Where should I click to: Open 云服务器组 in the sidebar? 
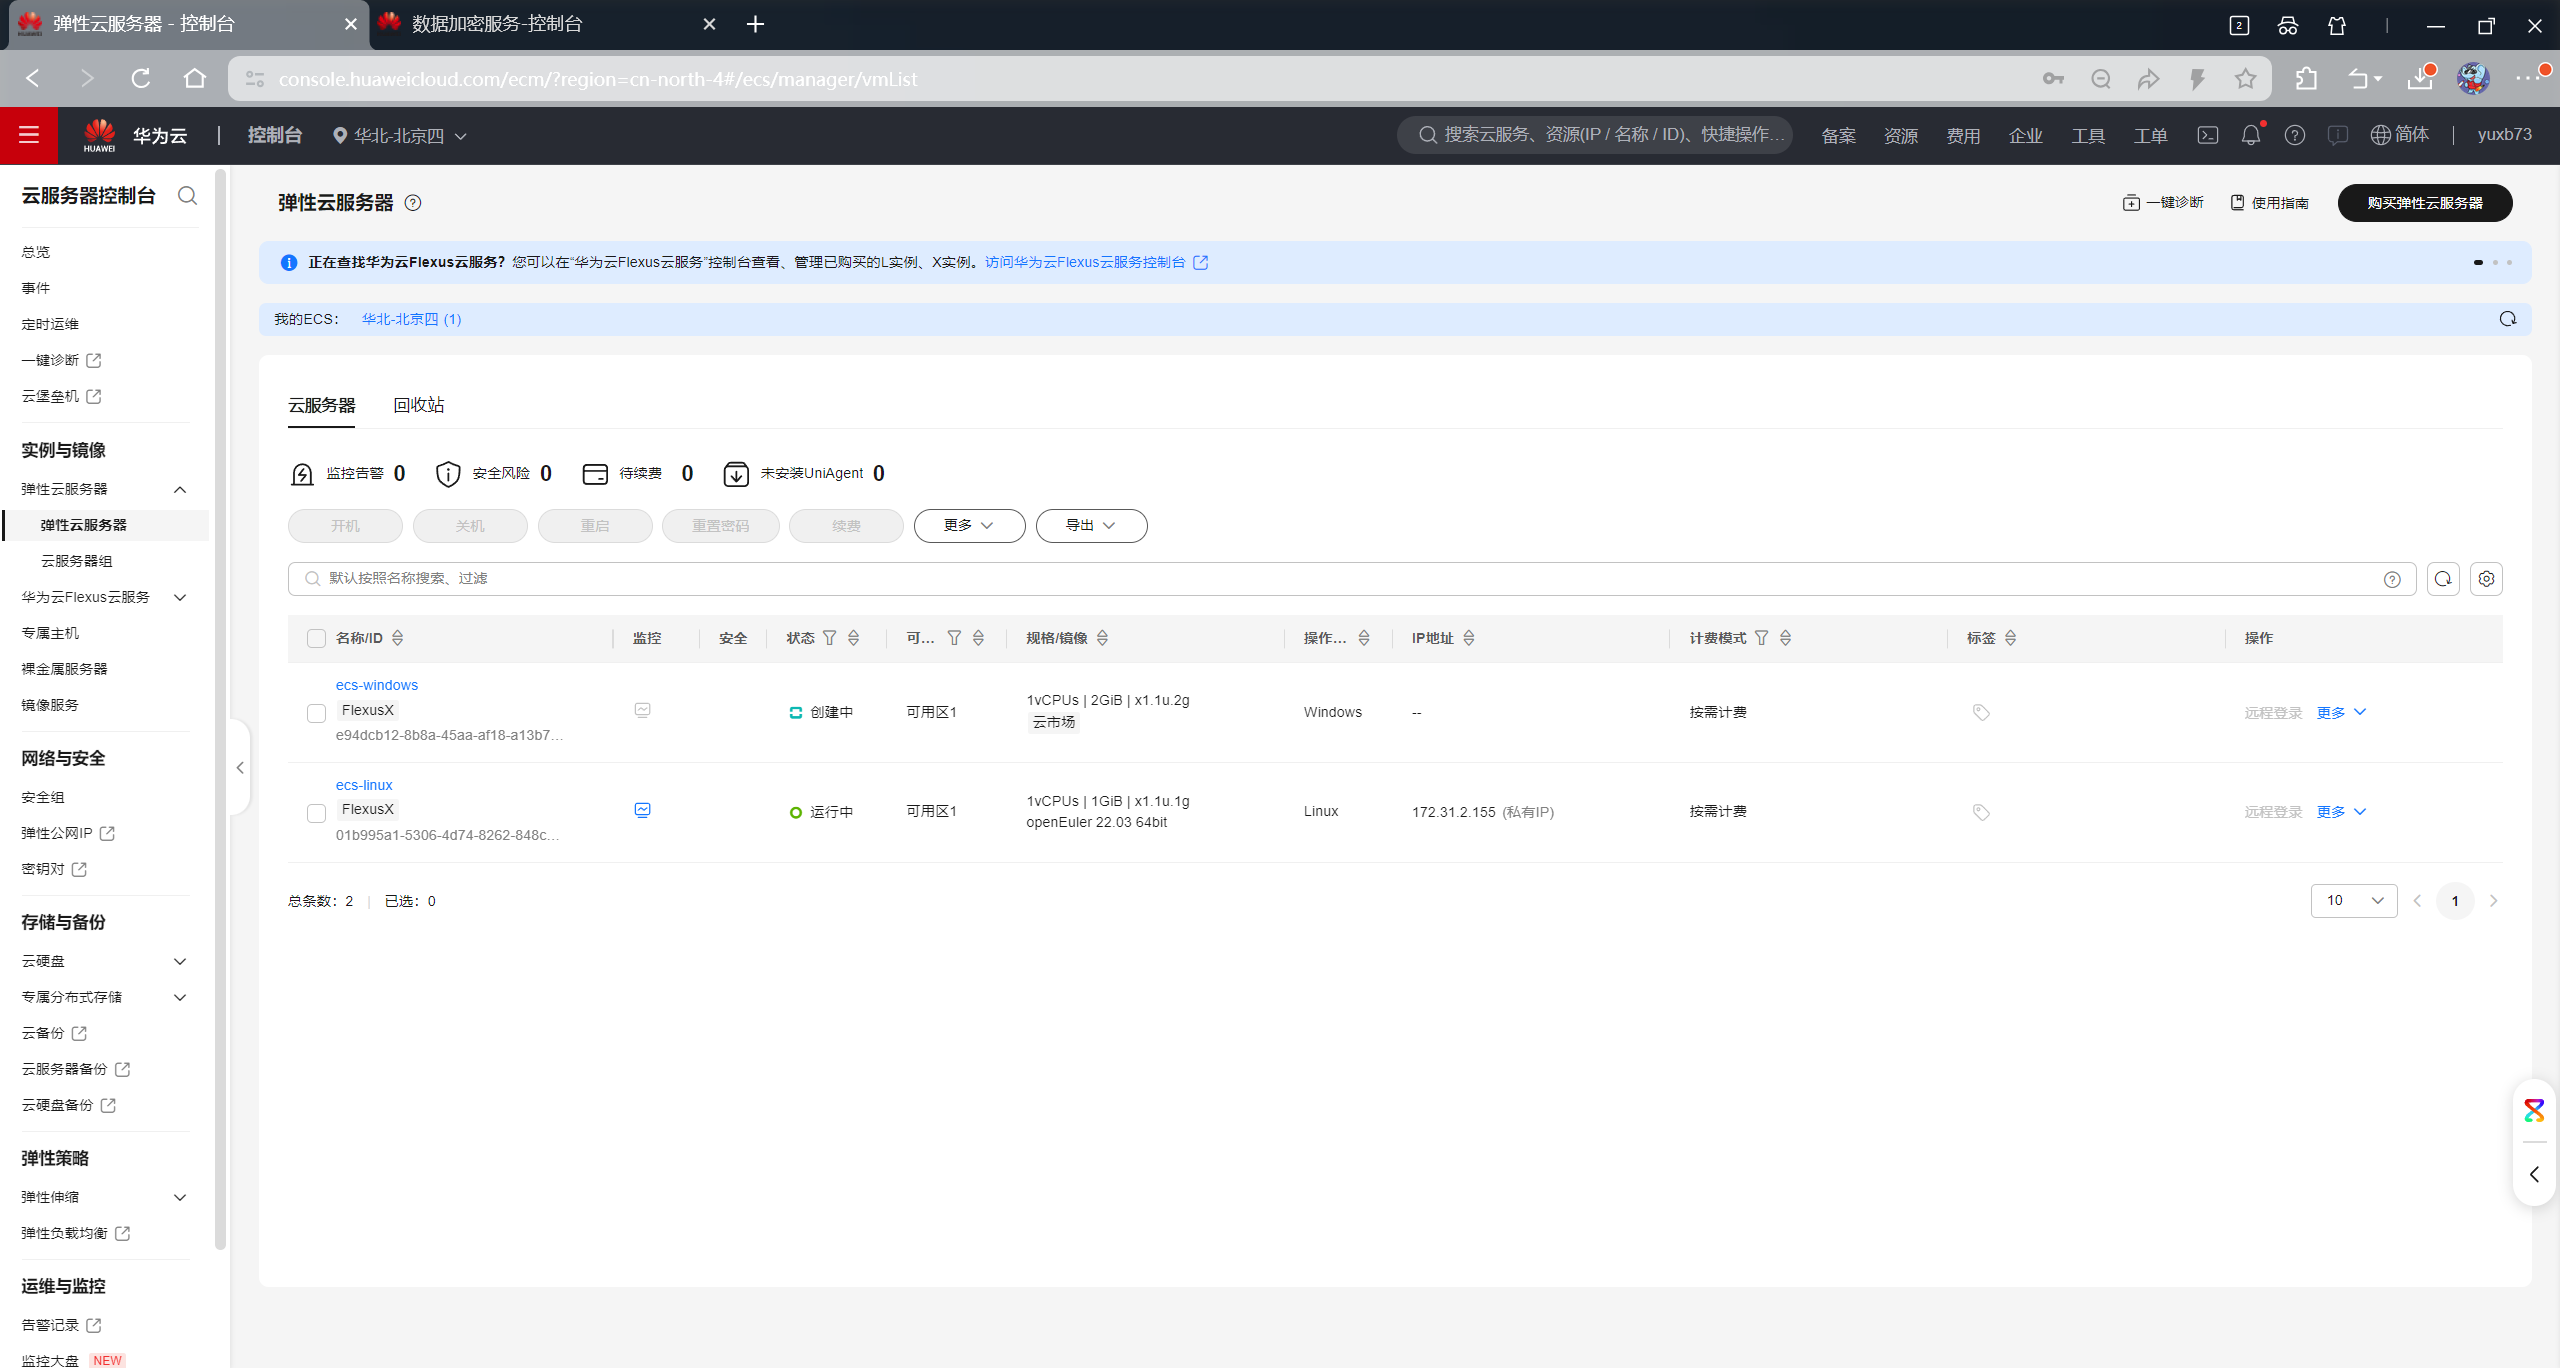pyautogui.click(x=76, y=561)
